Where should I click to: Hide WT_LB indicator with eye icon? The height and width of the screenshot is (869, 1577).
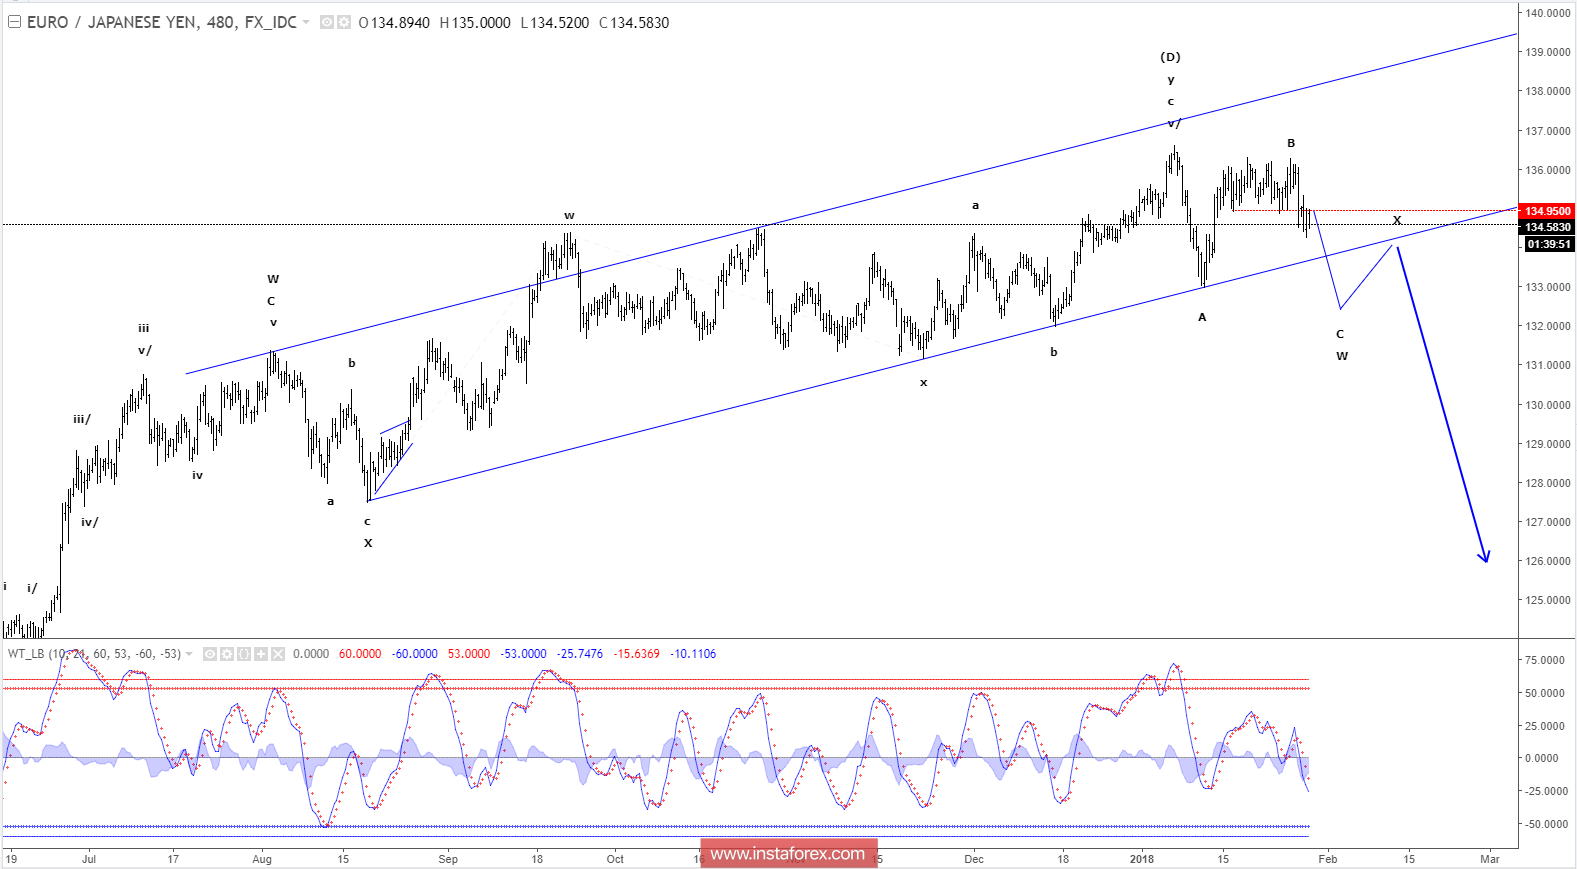210,654
